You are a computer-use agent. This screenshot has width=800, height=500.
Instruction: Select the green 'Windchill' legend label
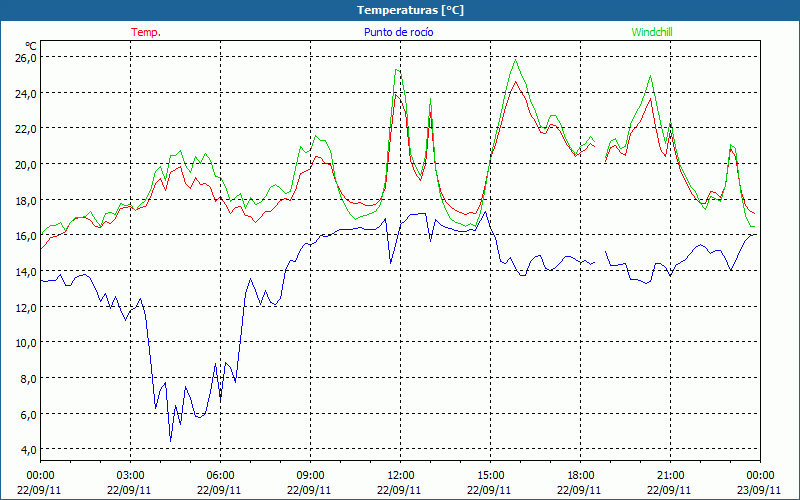[x=652, y=32]
